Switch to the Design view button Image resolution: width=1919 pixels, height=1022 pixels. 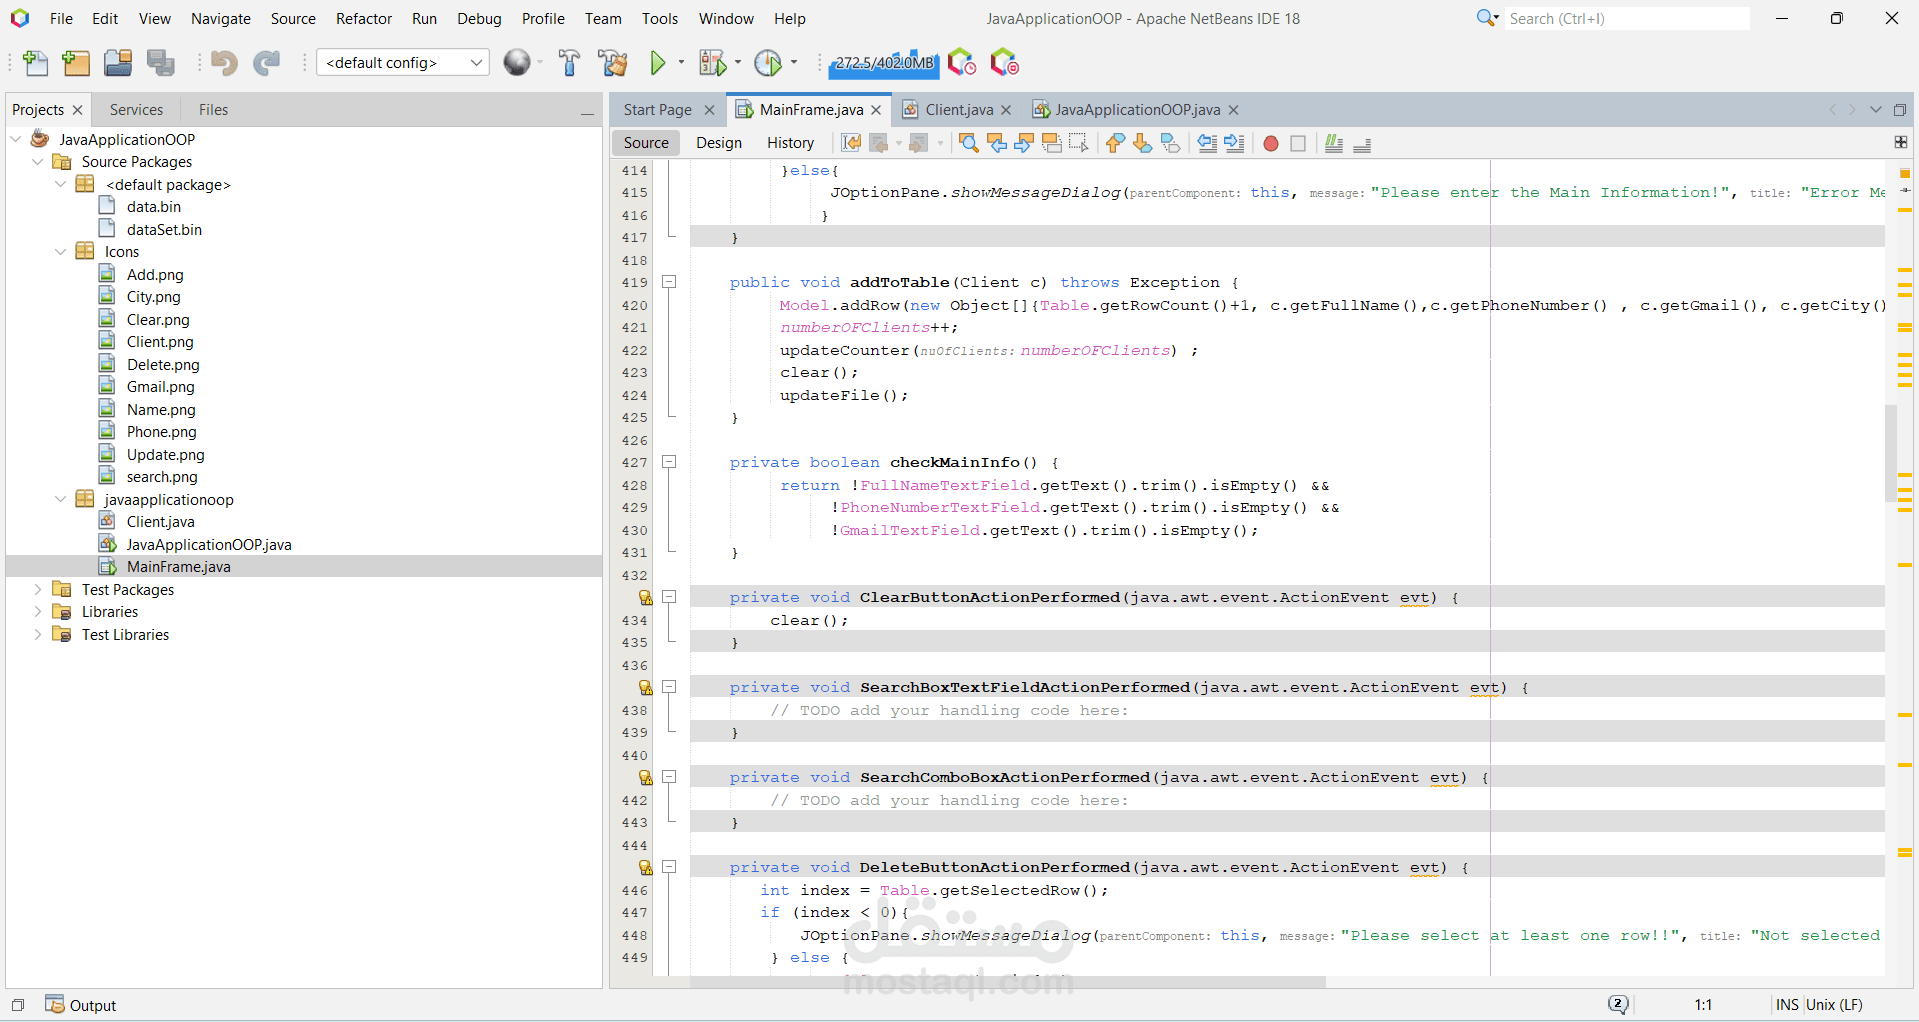pyautogui.click(x=718, y=143)
